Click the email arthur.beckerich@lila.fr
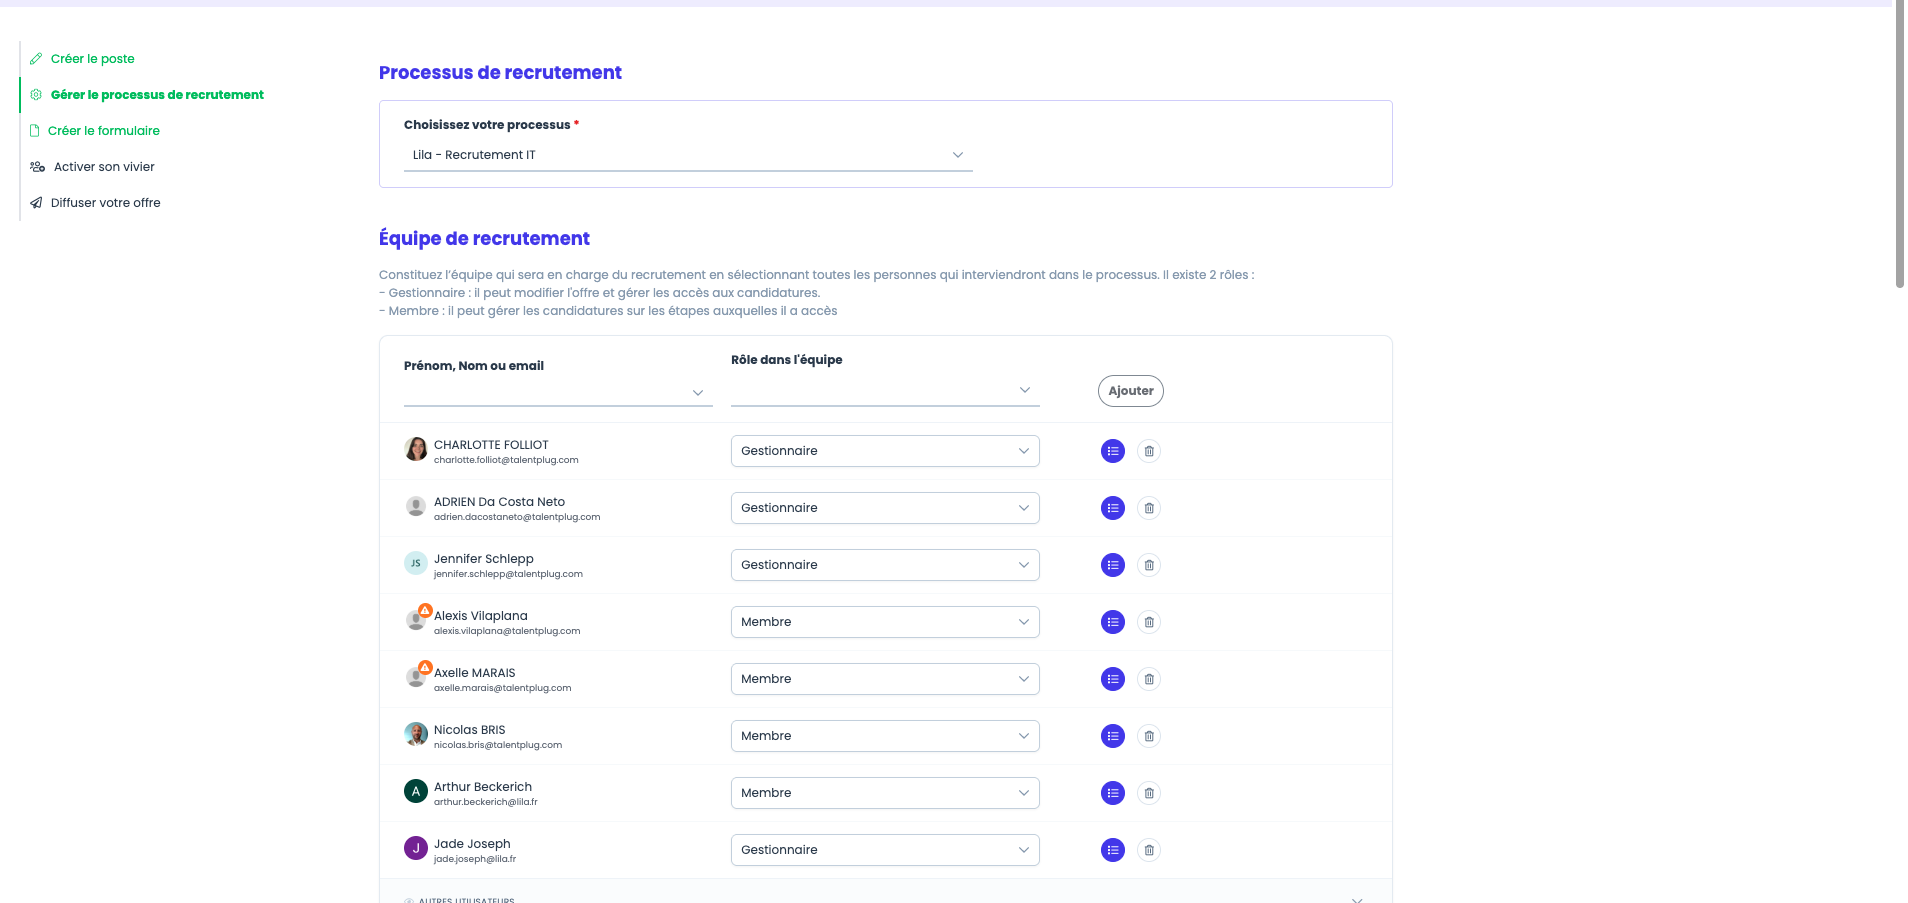 (x=485, y=802)
